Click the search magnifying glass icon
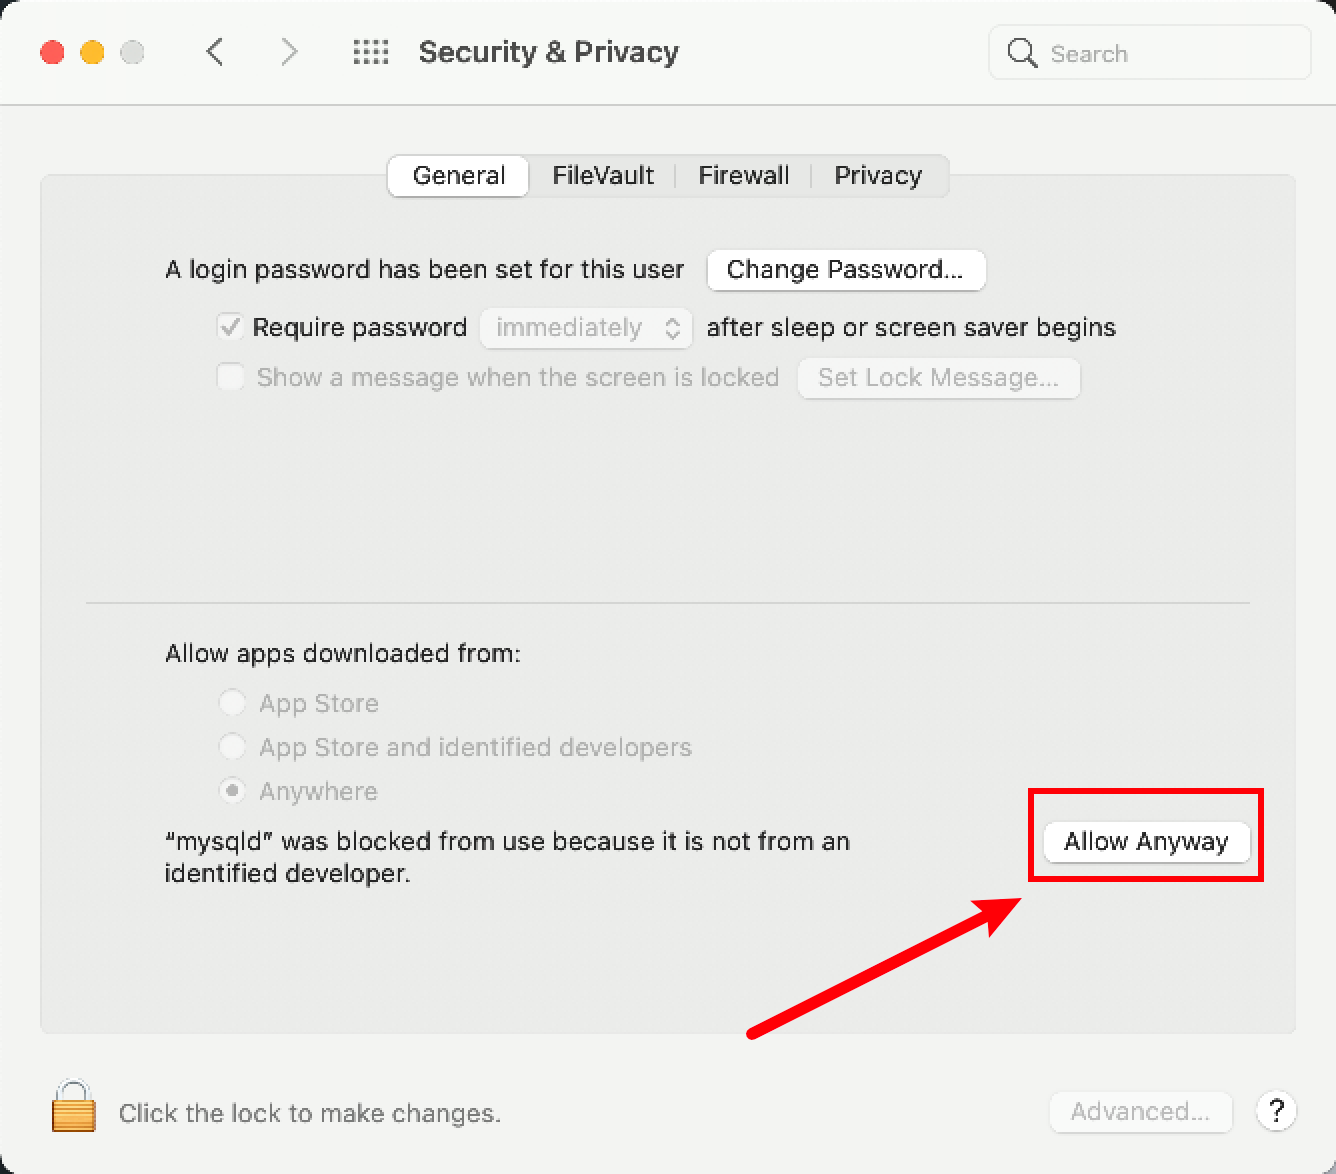Screen dimensions: 1336x1174 pos(1022,53)
